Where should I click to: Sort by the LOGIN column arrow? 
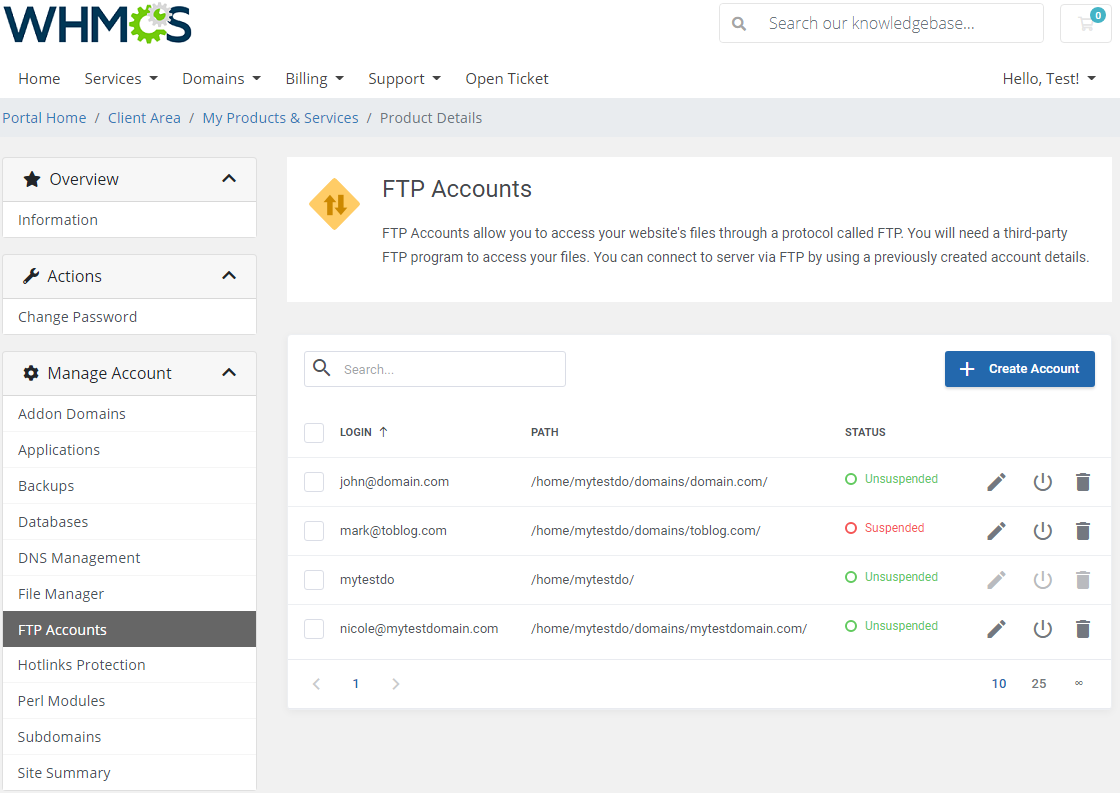[x=384, y=432]
